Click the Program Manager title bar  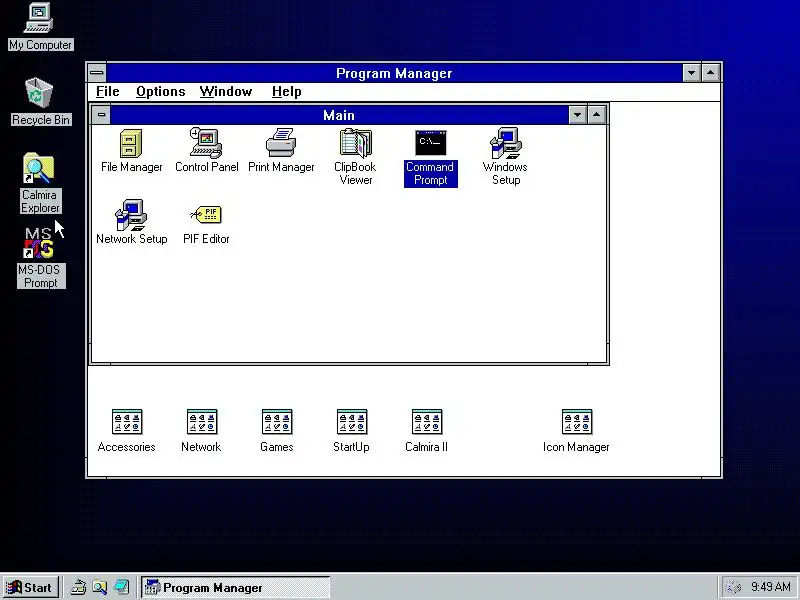click(x=394, y=73)
